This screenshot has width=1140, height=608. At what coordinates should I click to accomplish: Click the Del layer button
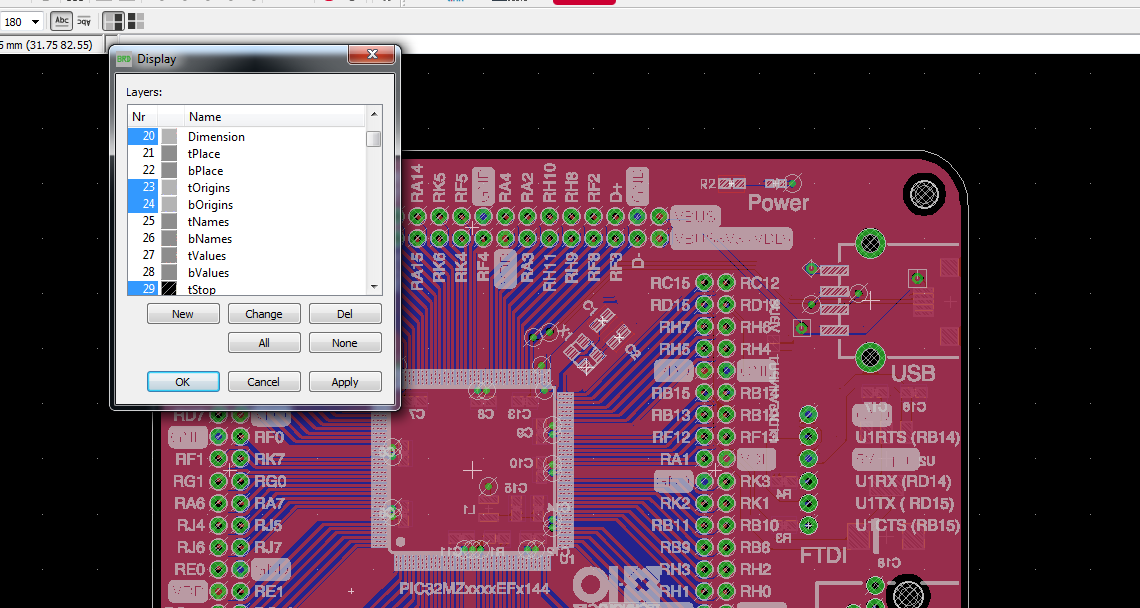345,314
